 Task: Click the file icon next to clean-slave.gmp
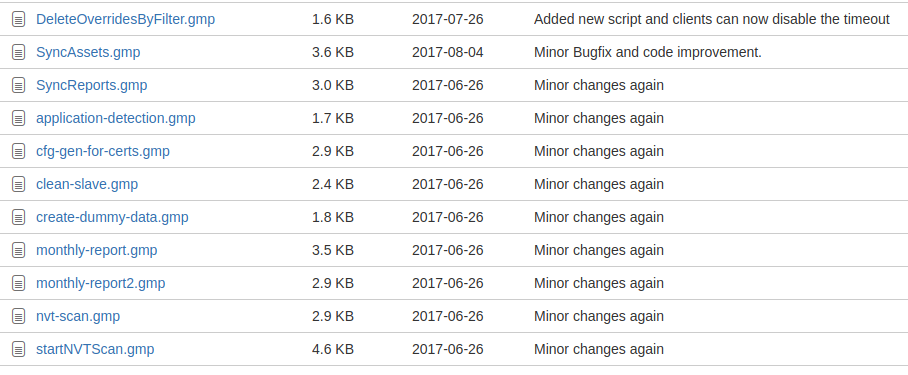[19, 184]
